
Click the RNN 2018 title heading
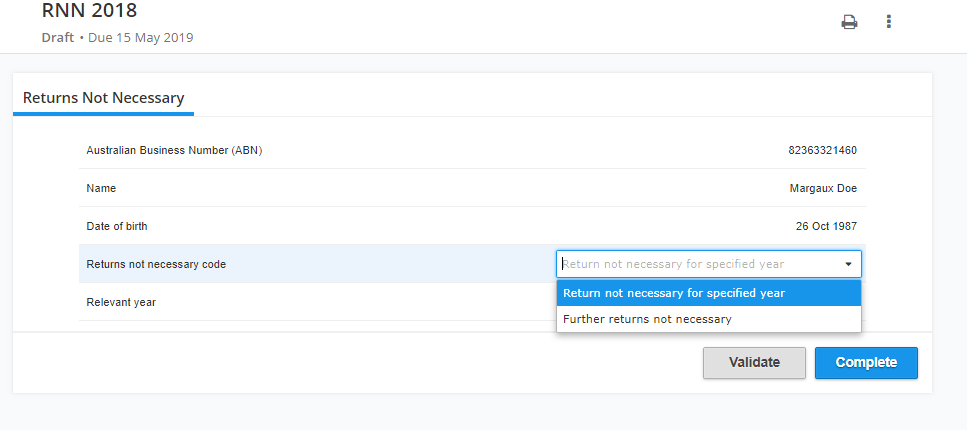tap(89, 10)
